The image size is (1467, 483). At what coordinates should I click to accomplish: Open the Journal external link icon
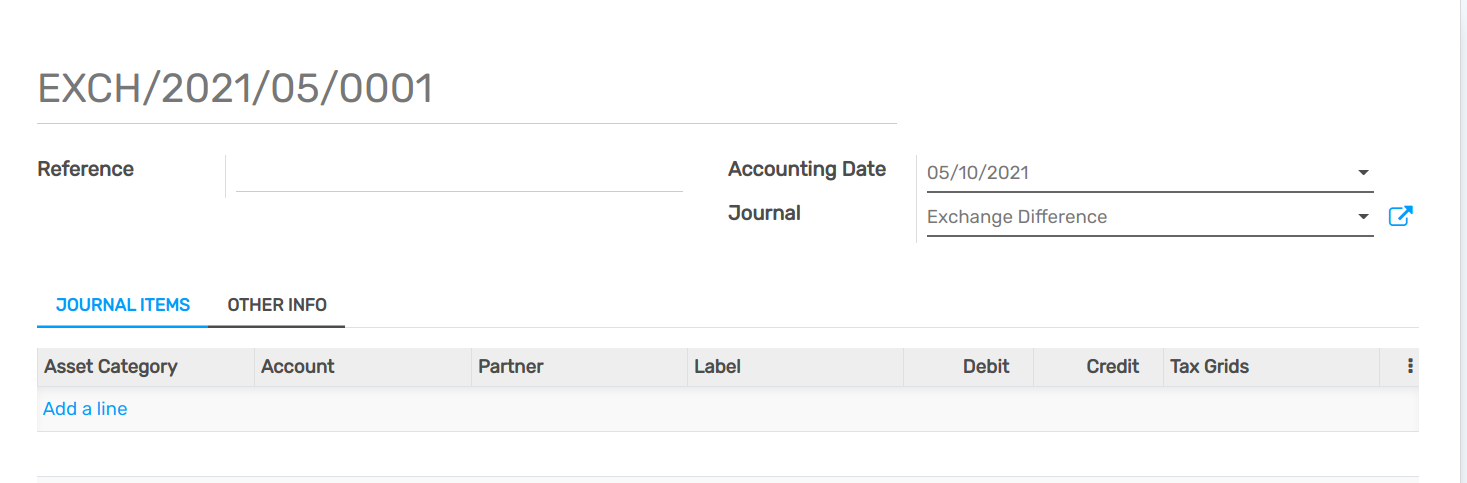coord(1400,216)
